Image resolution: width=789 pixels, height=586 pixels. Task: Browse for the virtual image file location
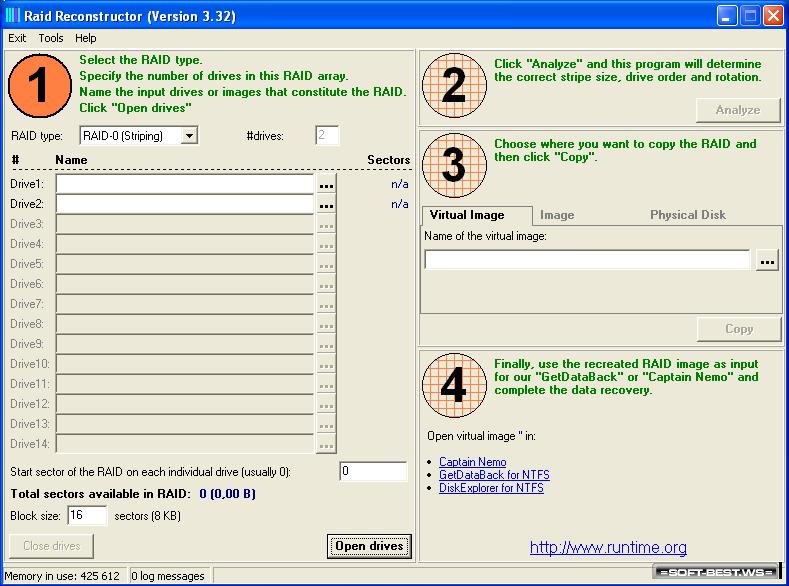[x=767, y=261]
